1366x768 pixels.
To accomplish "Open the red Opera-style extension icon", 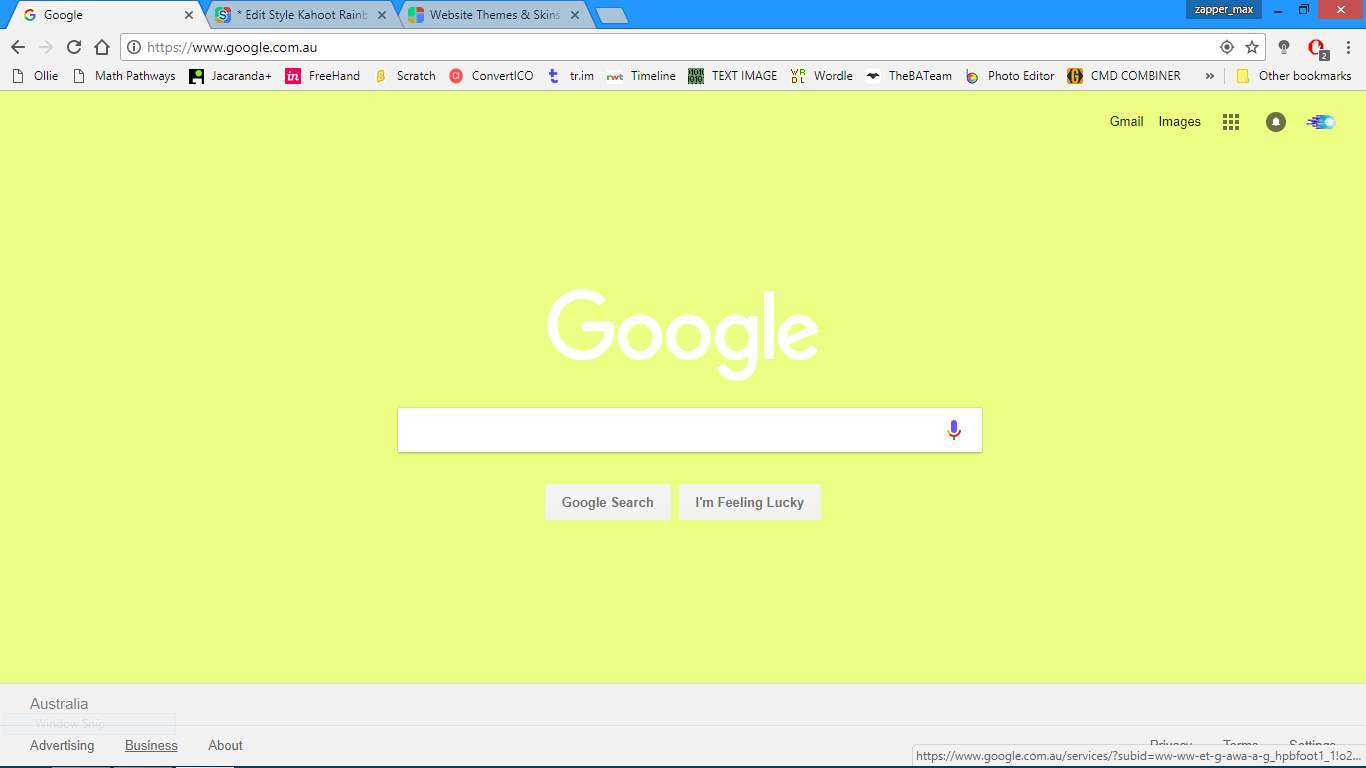I will pyautogui.click(x=1317, y=47).
